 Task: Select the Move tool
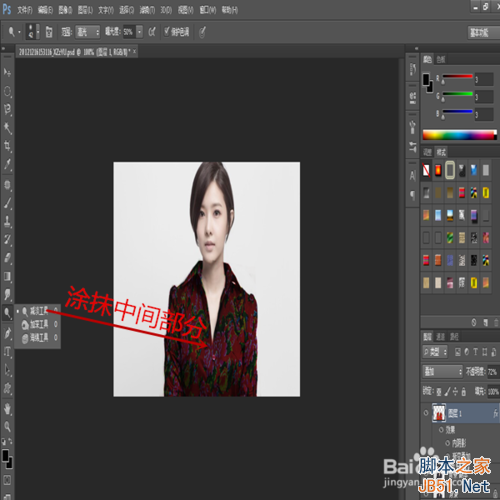point(7,72)
